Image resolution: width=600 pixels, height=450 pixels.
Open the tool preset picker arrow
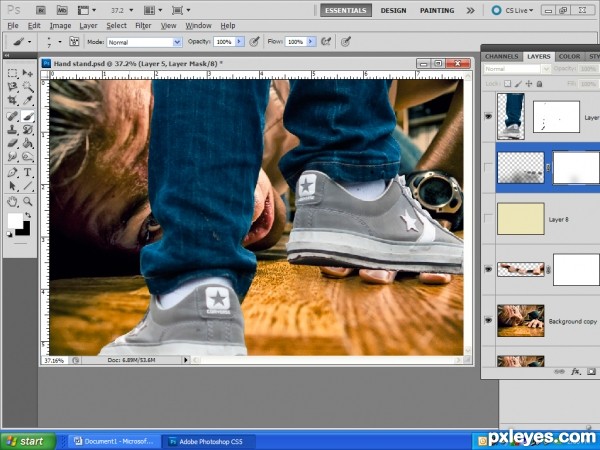coord(29,42)
